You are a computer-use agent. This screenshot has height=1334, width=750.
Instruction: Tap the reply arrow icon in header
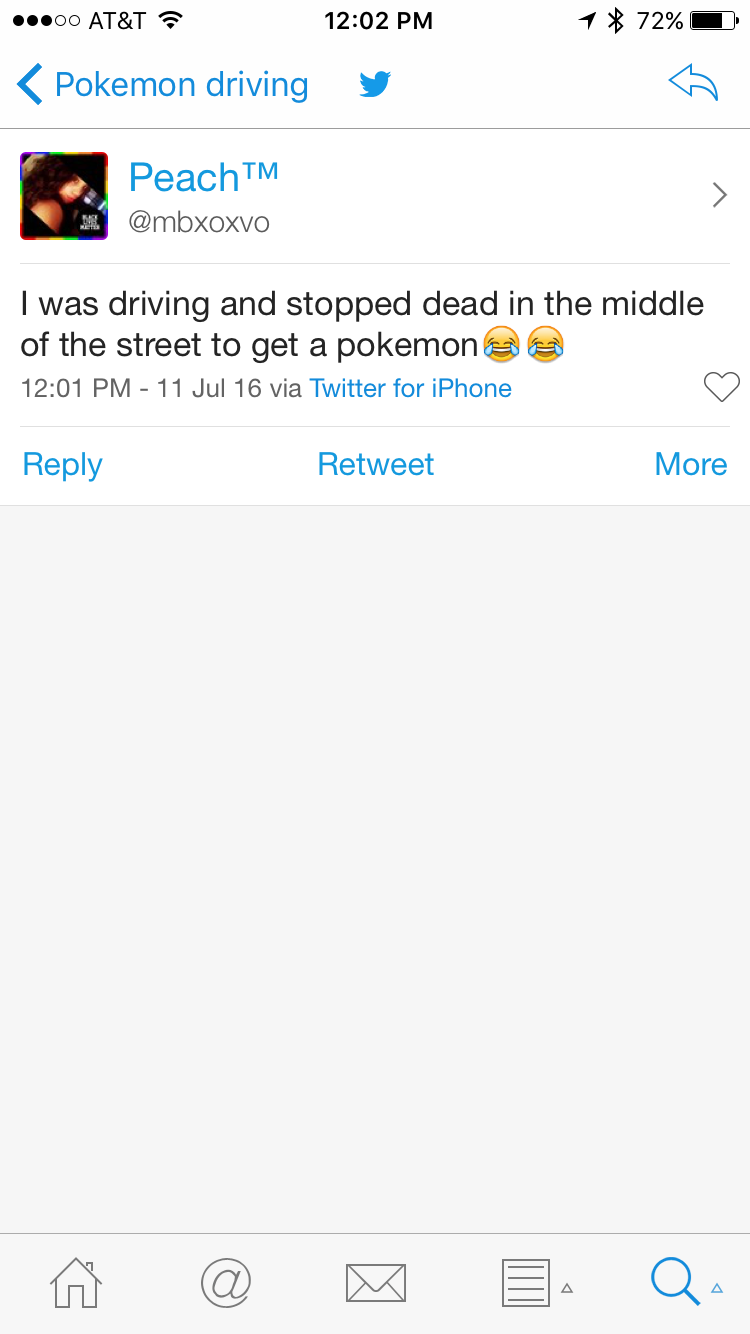[693, 85]
